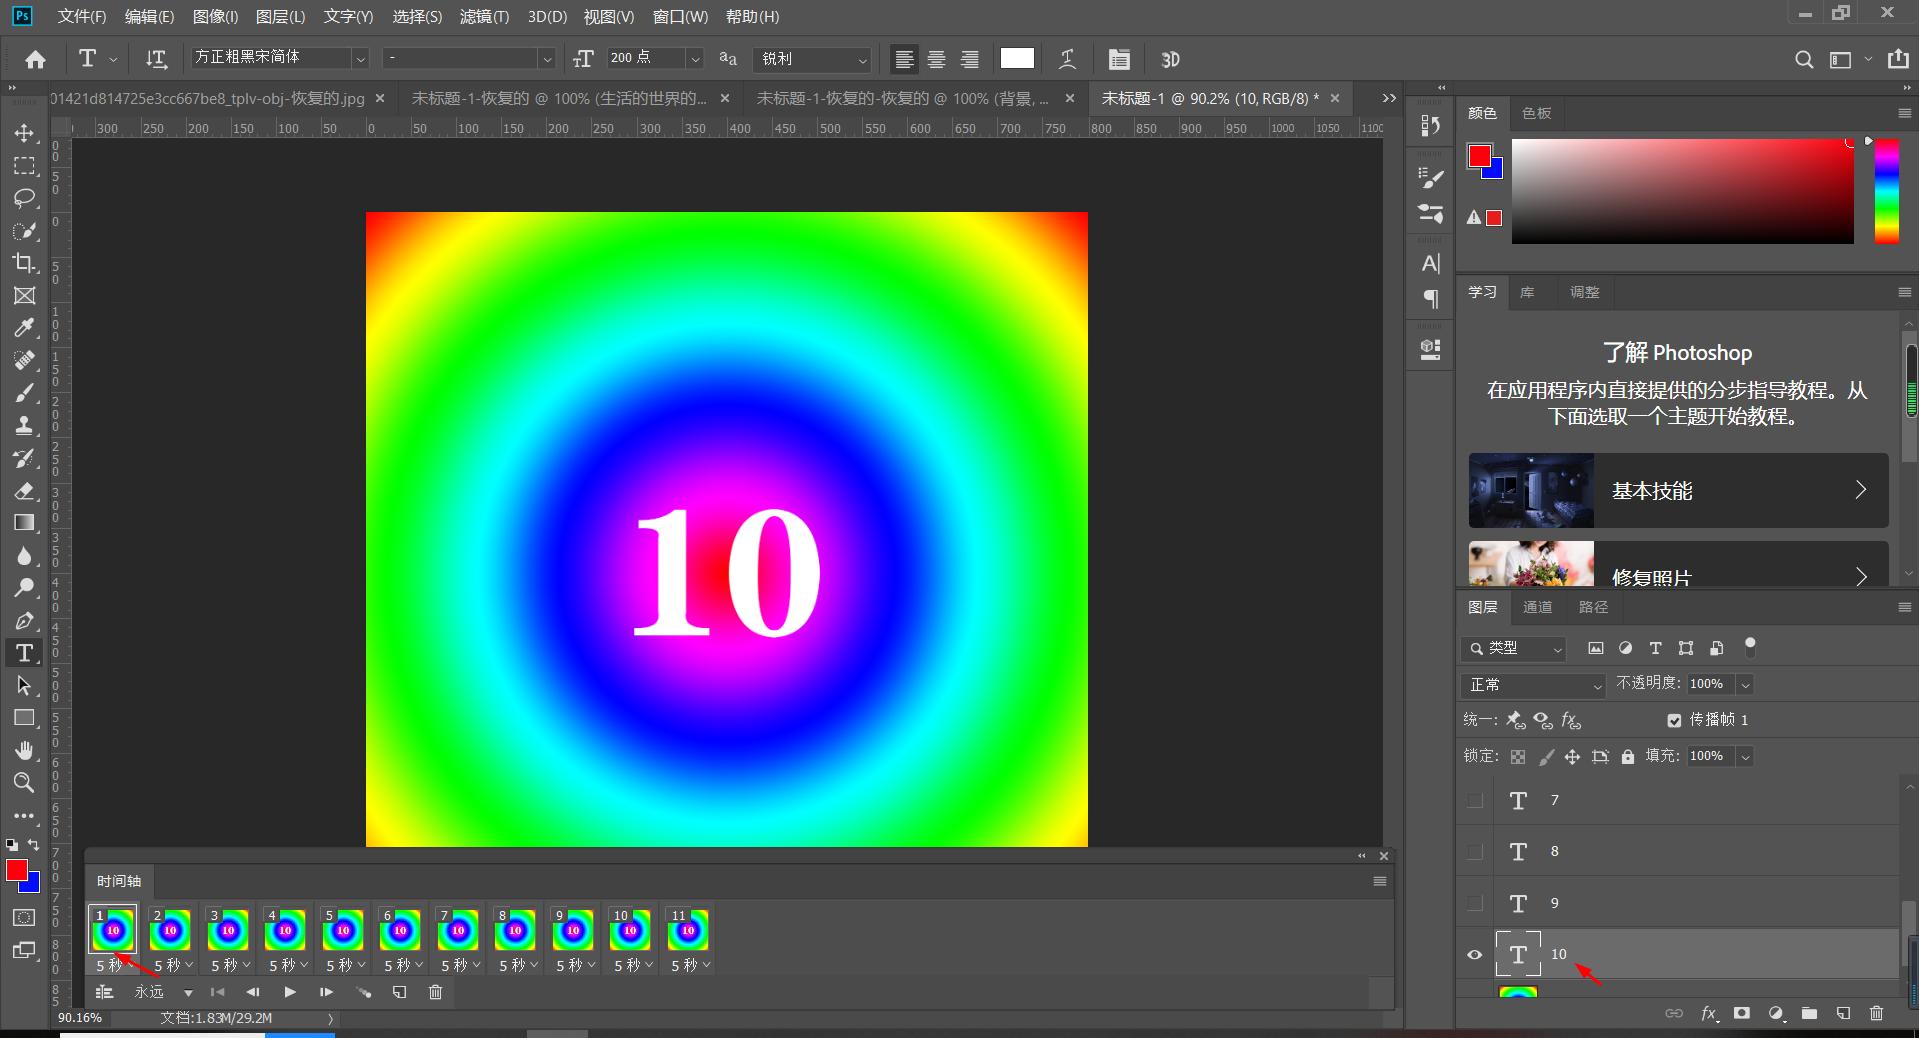Open the 基本技能 tutorial

coord(1678,490)
